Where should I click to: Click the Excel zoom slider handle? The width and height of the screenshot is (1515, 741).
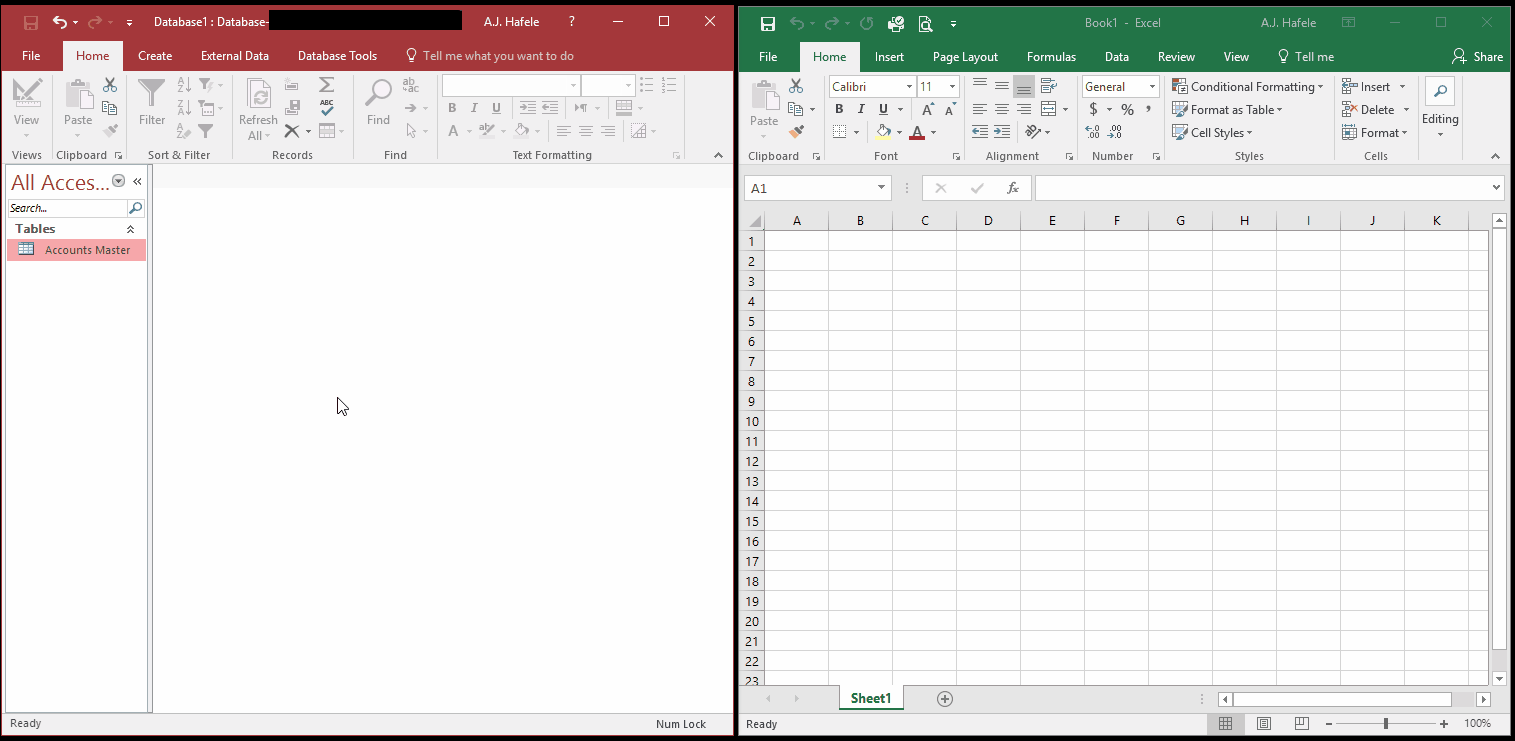(x=1386, y=723)
